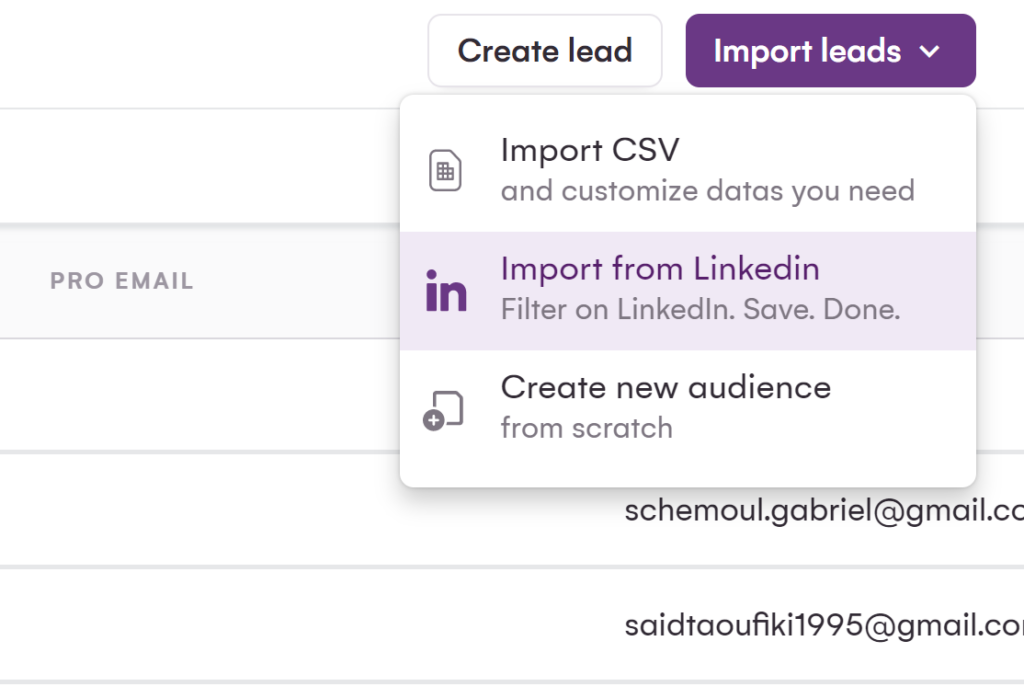Viewport: 1024px width, 698px height.
Task: Select the Import CSV menu title
Action: pos(590,150)
